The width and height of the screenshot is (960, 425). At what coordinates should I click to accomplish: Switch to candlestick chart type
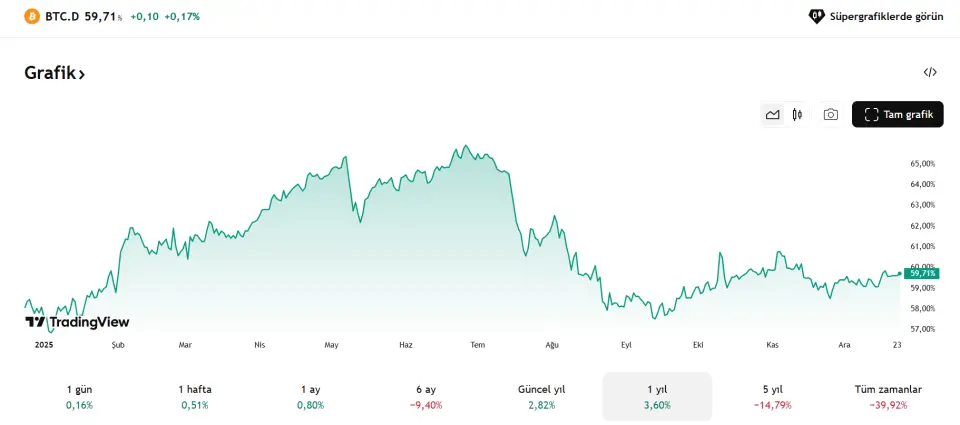point(797,115)
